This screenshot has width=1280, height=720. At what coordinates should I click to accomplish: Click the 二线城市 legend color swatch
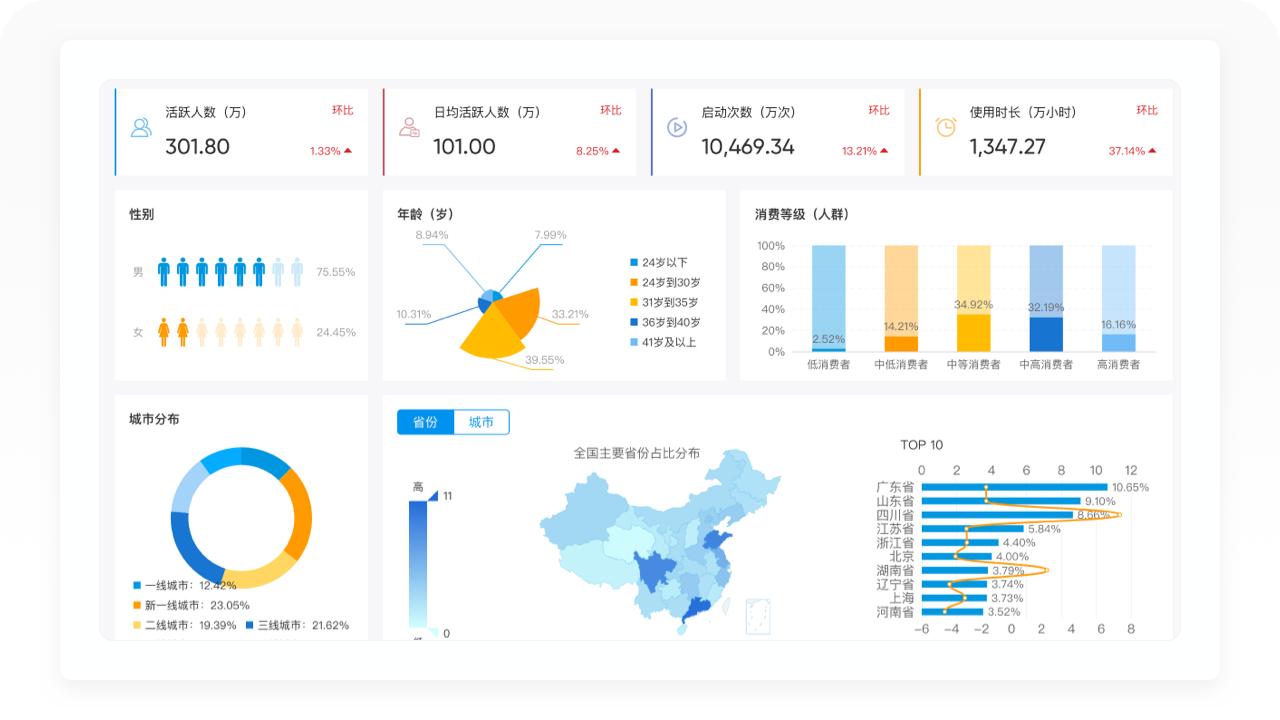coord(137,625)
